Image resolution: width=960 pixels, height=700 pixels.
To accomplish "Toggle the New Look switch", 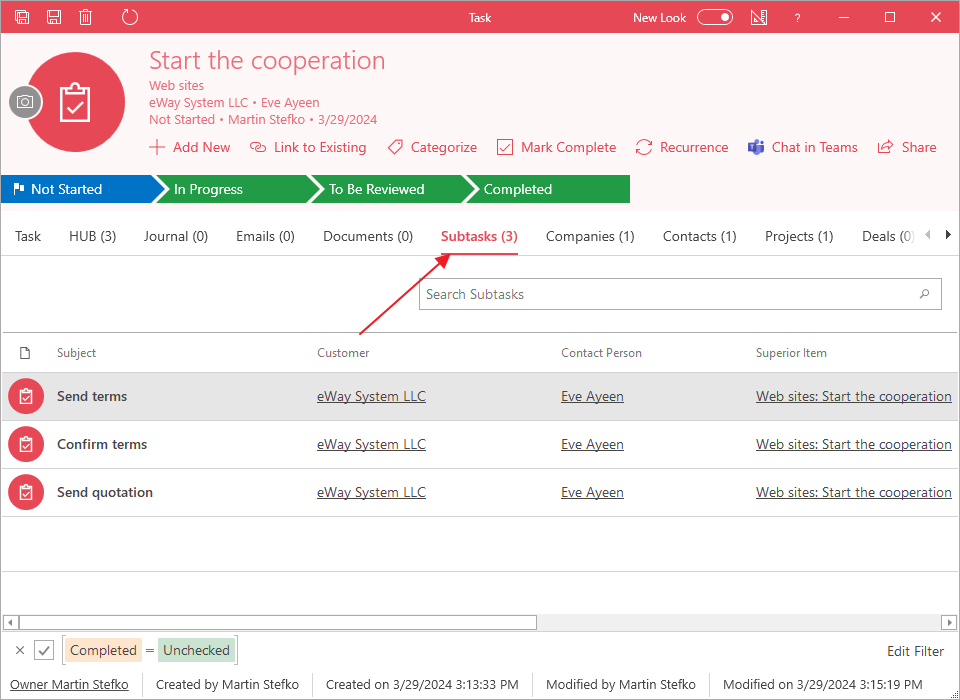I will (x=715, y=17).
